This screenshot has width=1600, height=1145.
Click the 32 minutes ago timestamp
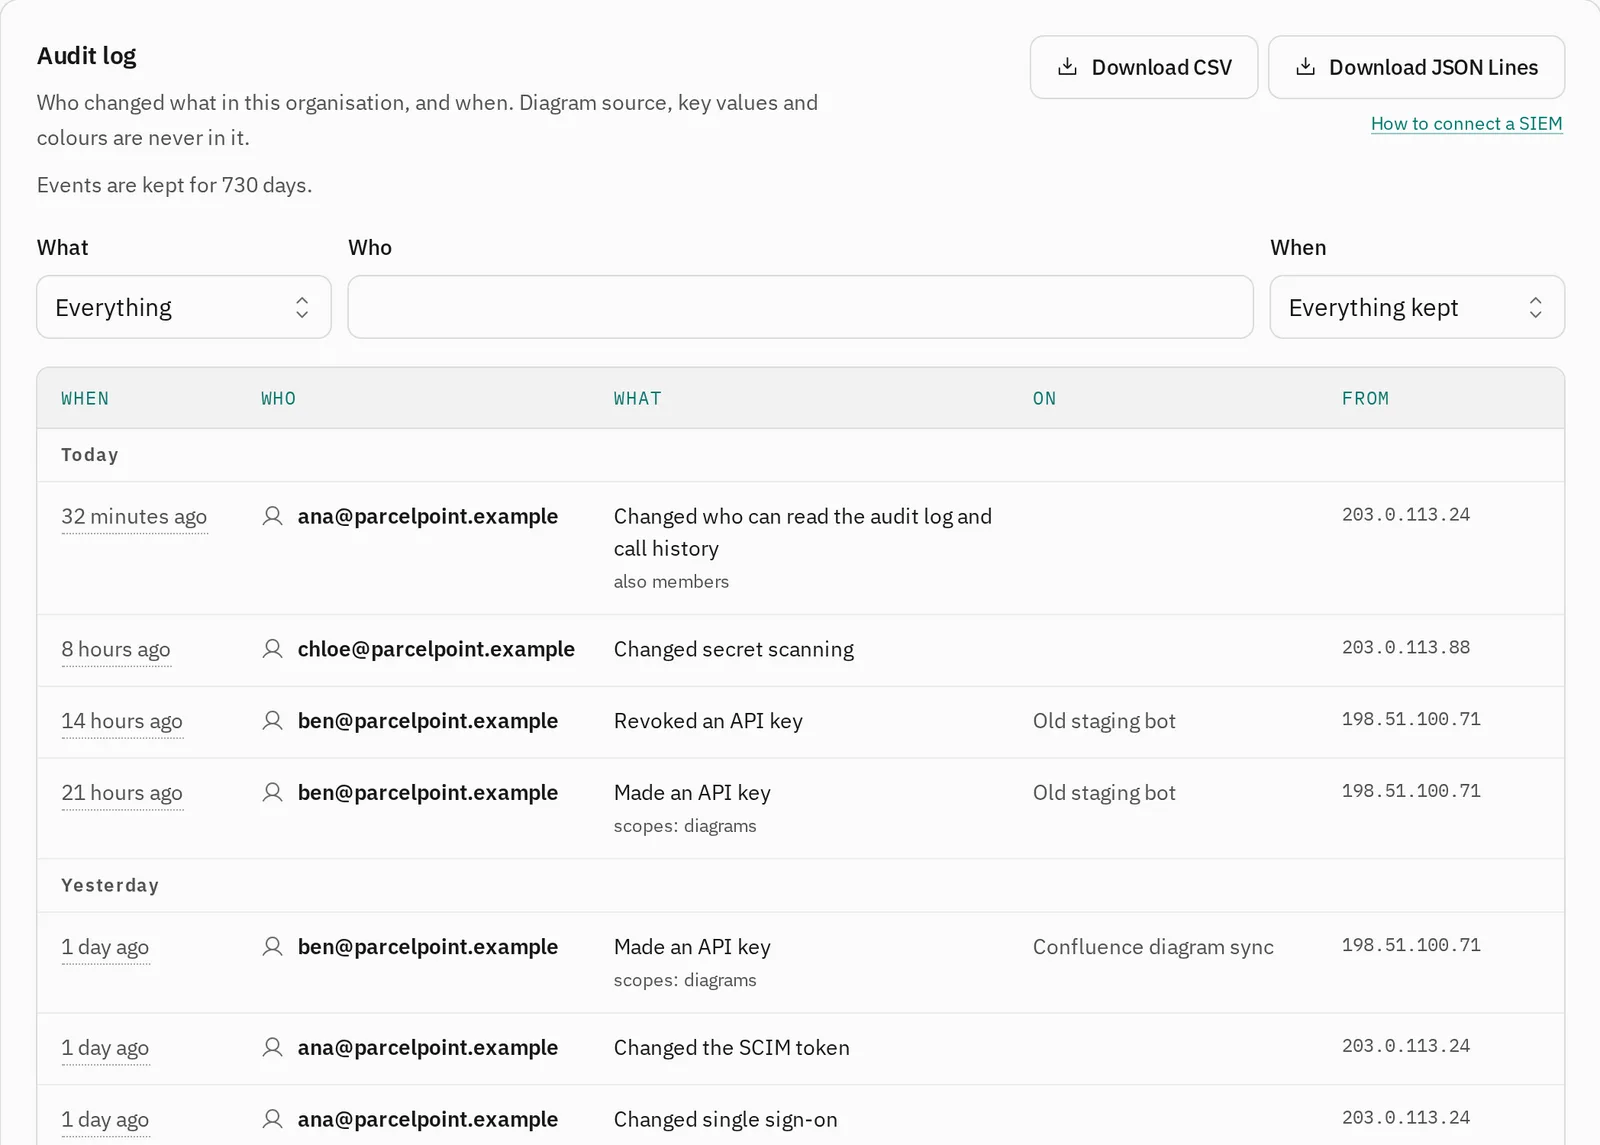134,517
